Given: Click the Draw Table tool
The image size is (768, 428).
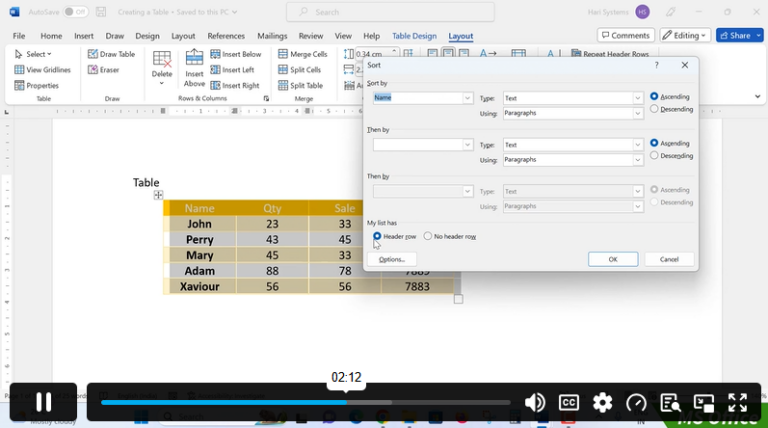Looking at the screenshot, I should (x=111, y=54).
